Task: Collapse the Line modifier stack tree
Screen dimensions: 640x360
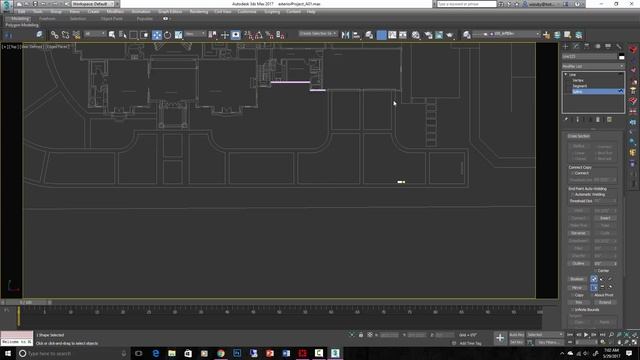Action: pos(566,75)
